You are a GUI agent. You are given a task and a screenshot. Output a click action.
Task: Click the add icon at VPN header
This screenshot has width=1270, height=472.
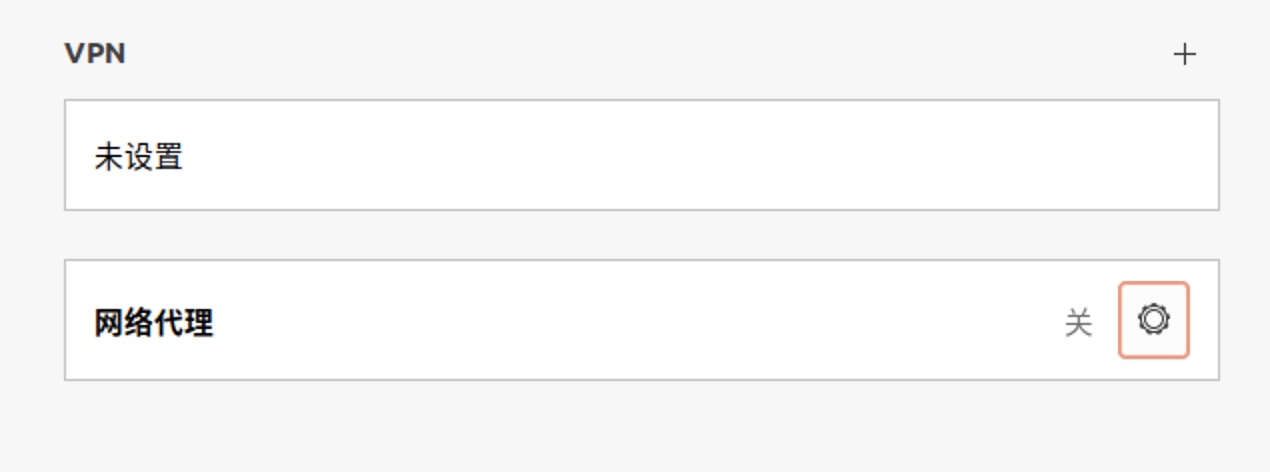click(x=1184, y=54)
